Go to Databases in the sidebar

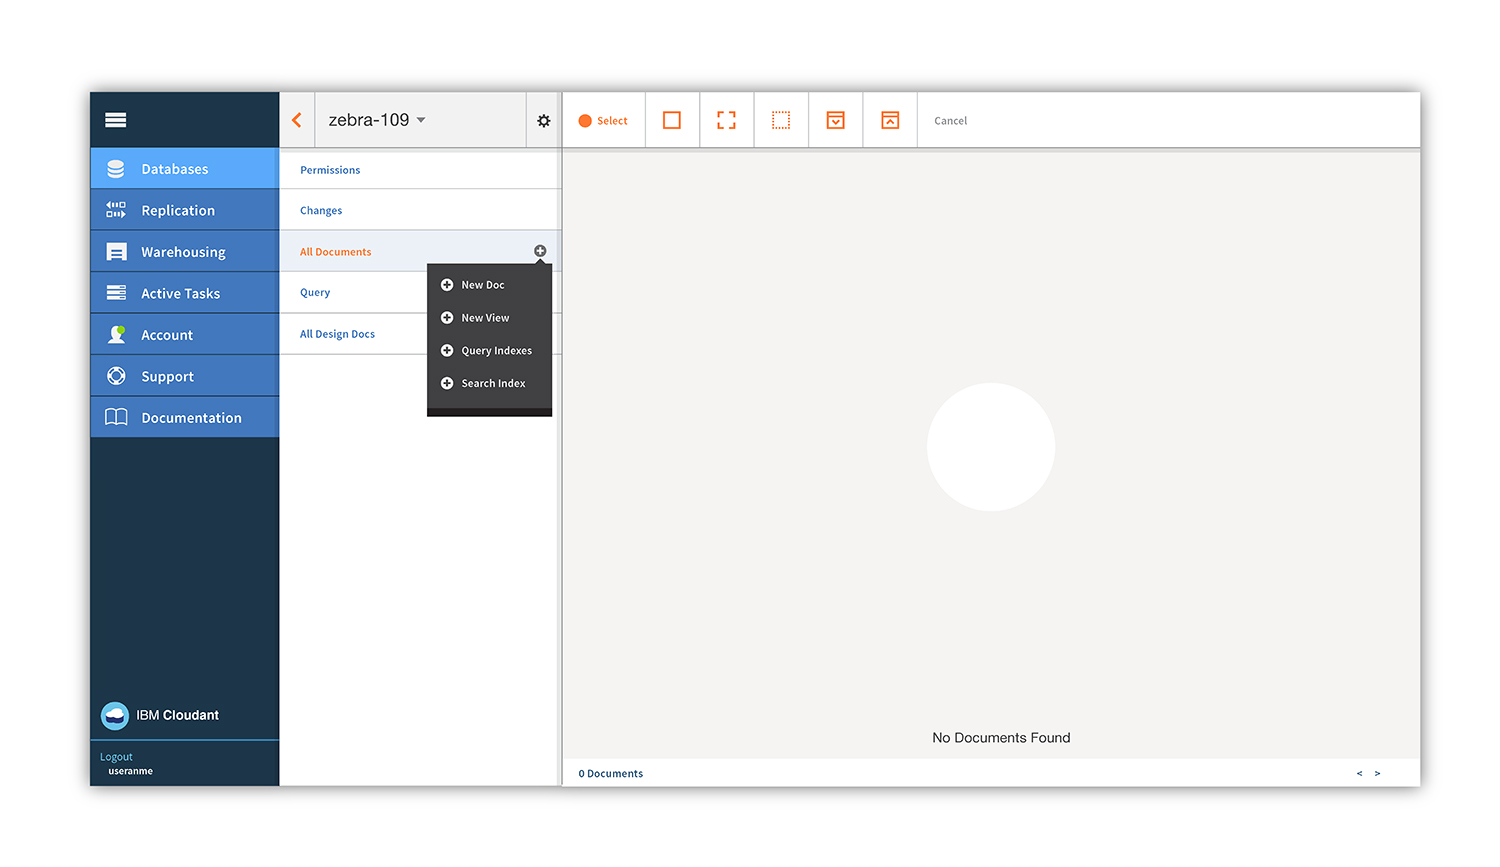tap(185, 169)
